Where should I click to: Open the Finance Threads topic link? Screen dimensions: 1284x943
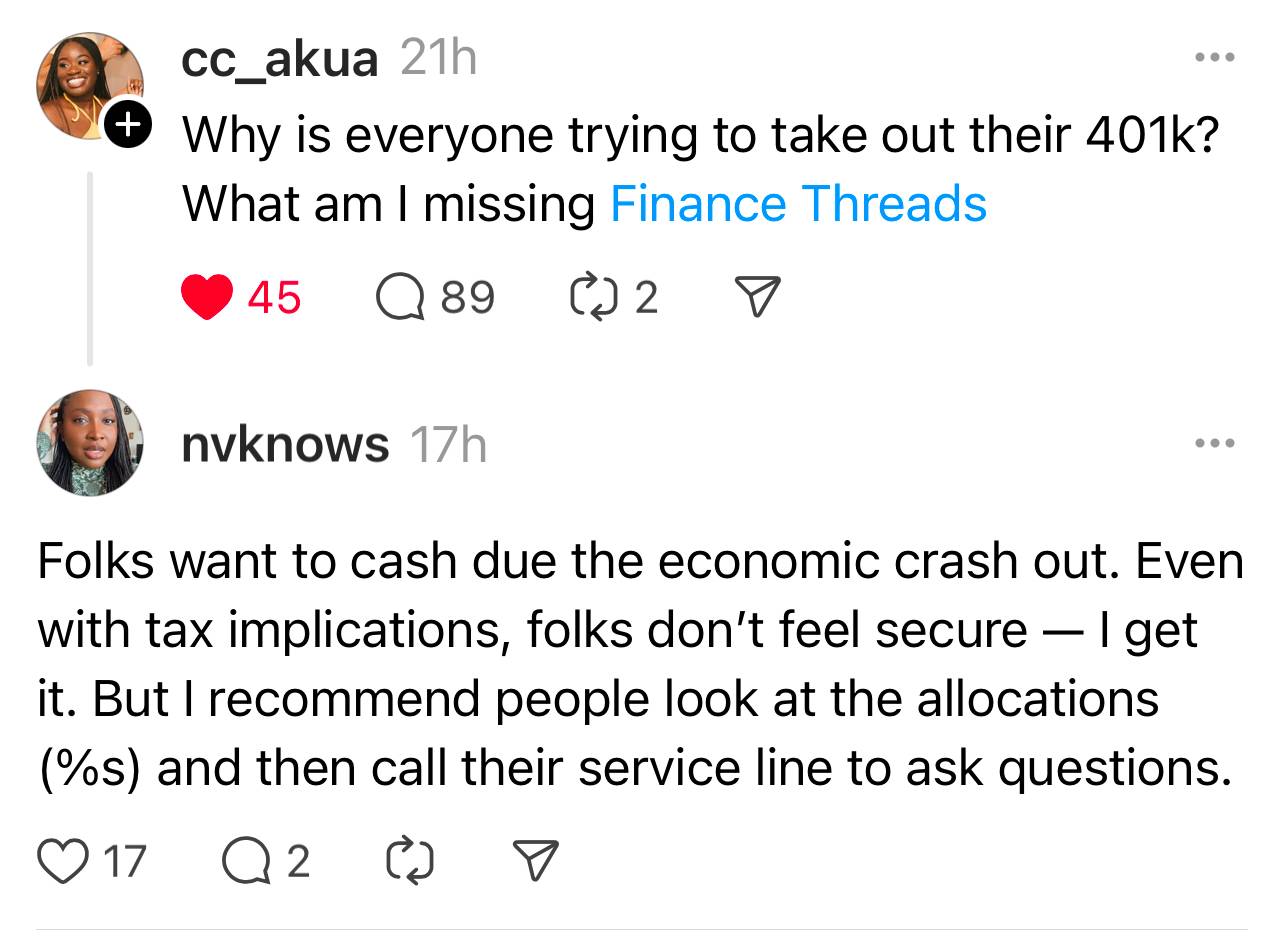coord(798,204)
